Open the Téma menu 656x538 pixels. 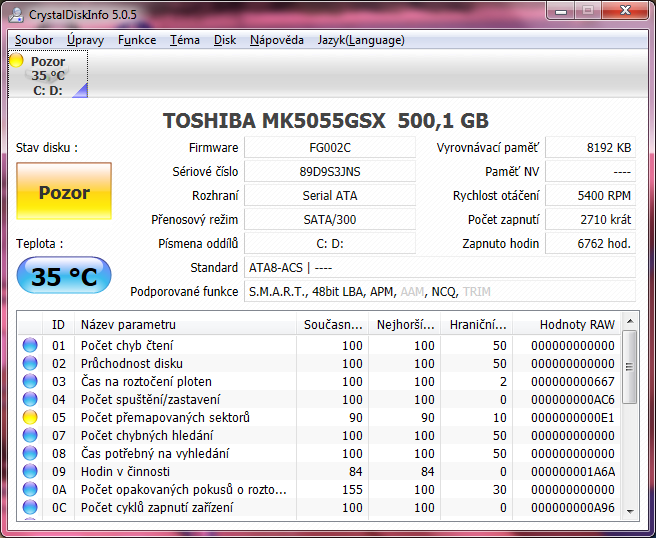pos(184,40)
